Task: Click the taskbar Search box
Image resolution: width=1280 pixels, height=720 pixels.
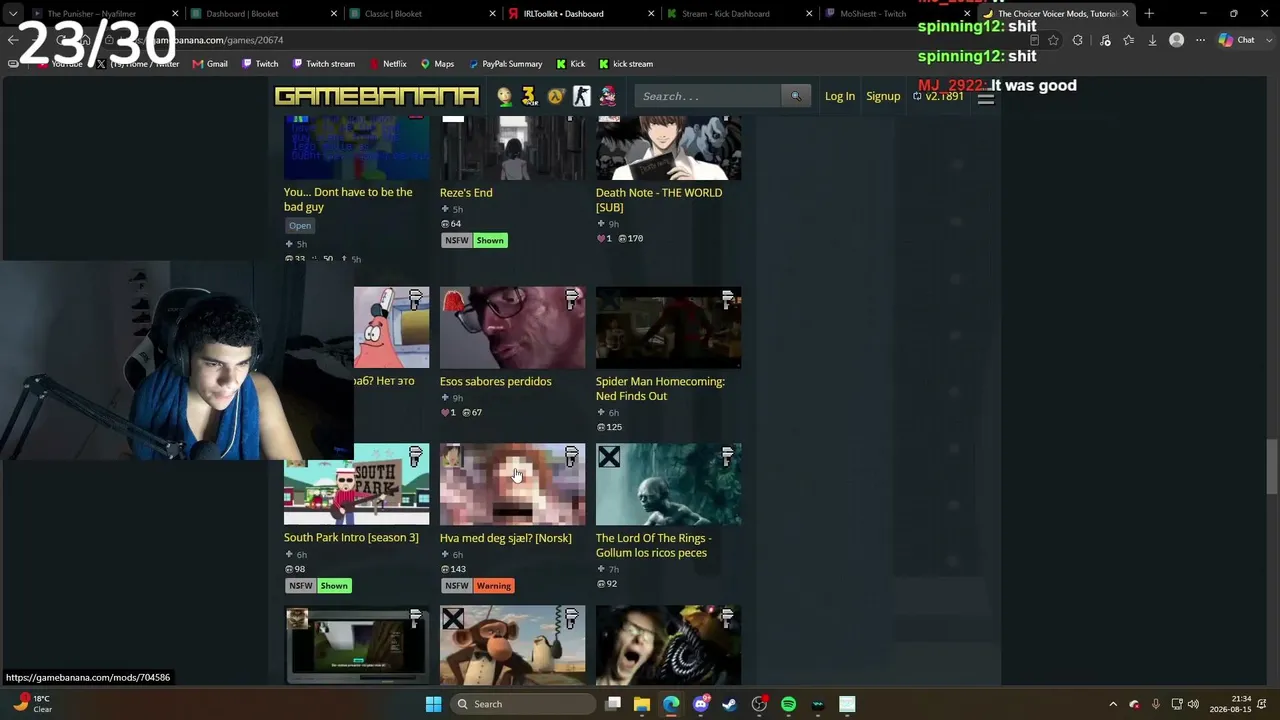Action: (x=520, y=704)
